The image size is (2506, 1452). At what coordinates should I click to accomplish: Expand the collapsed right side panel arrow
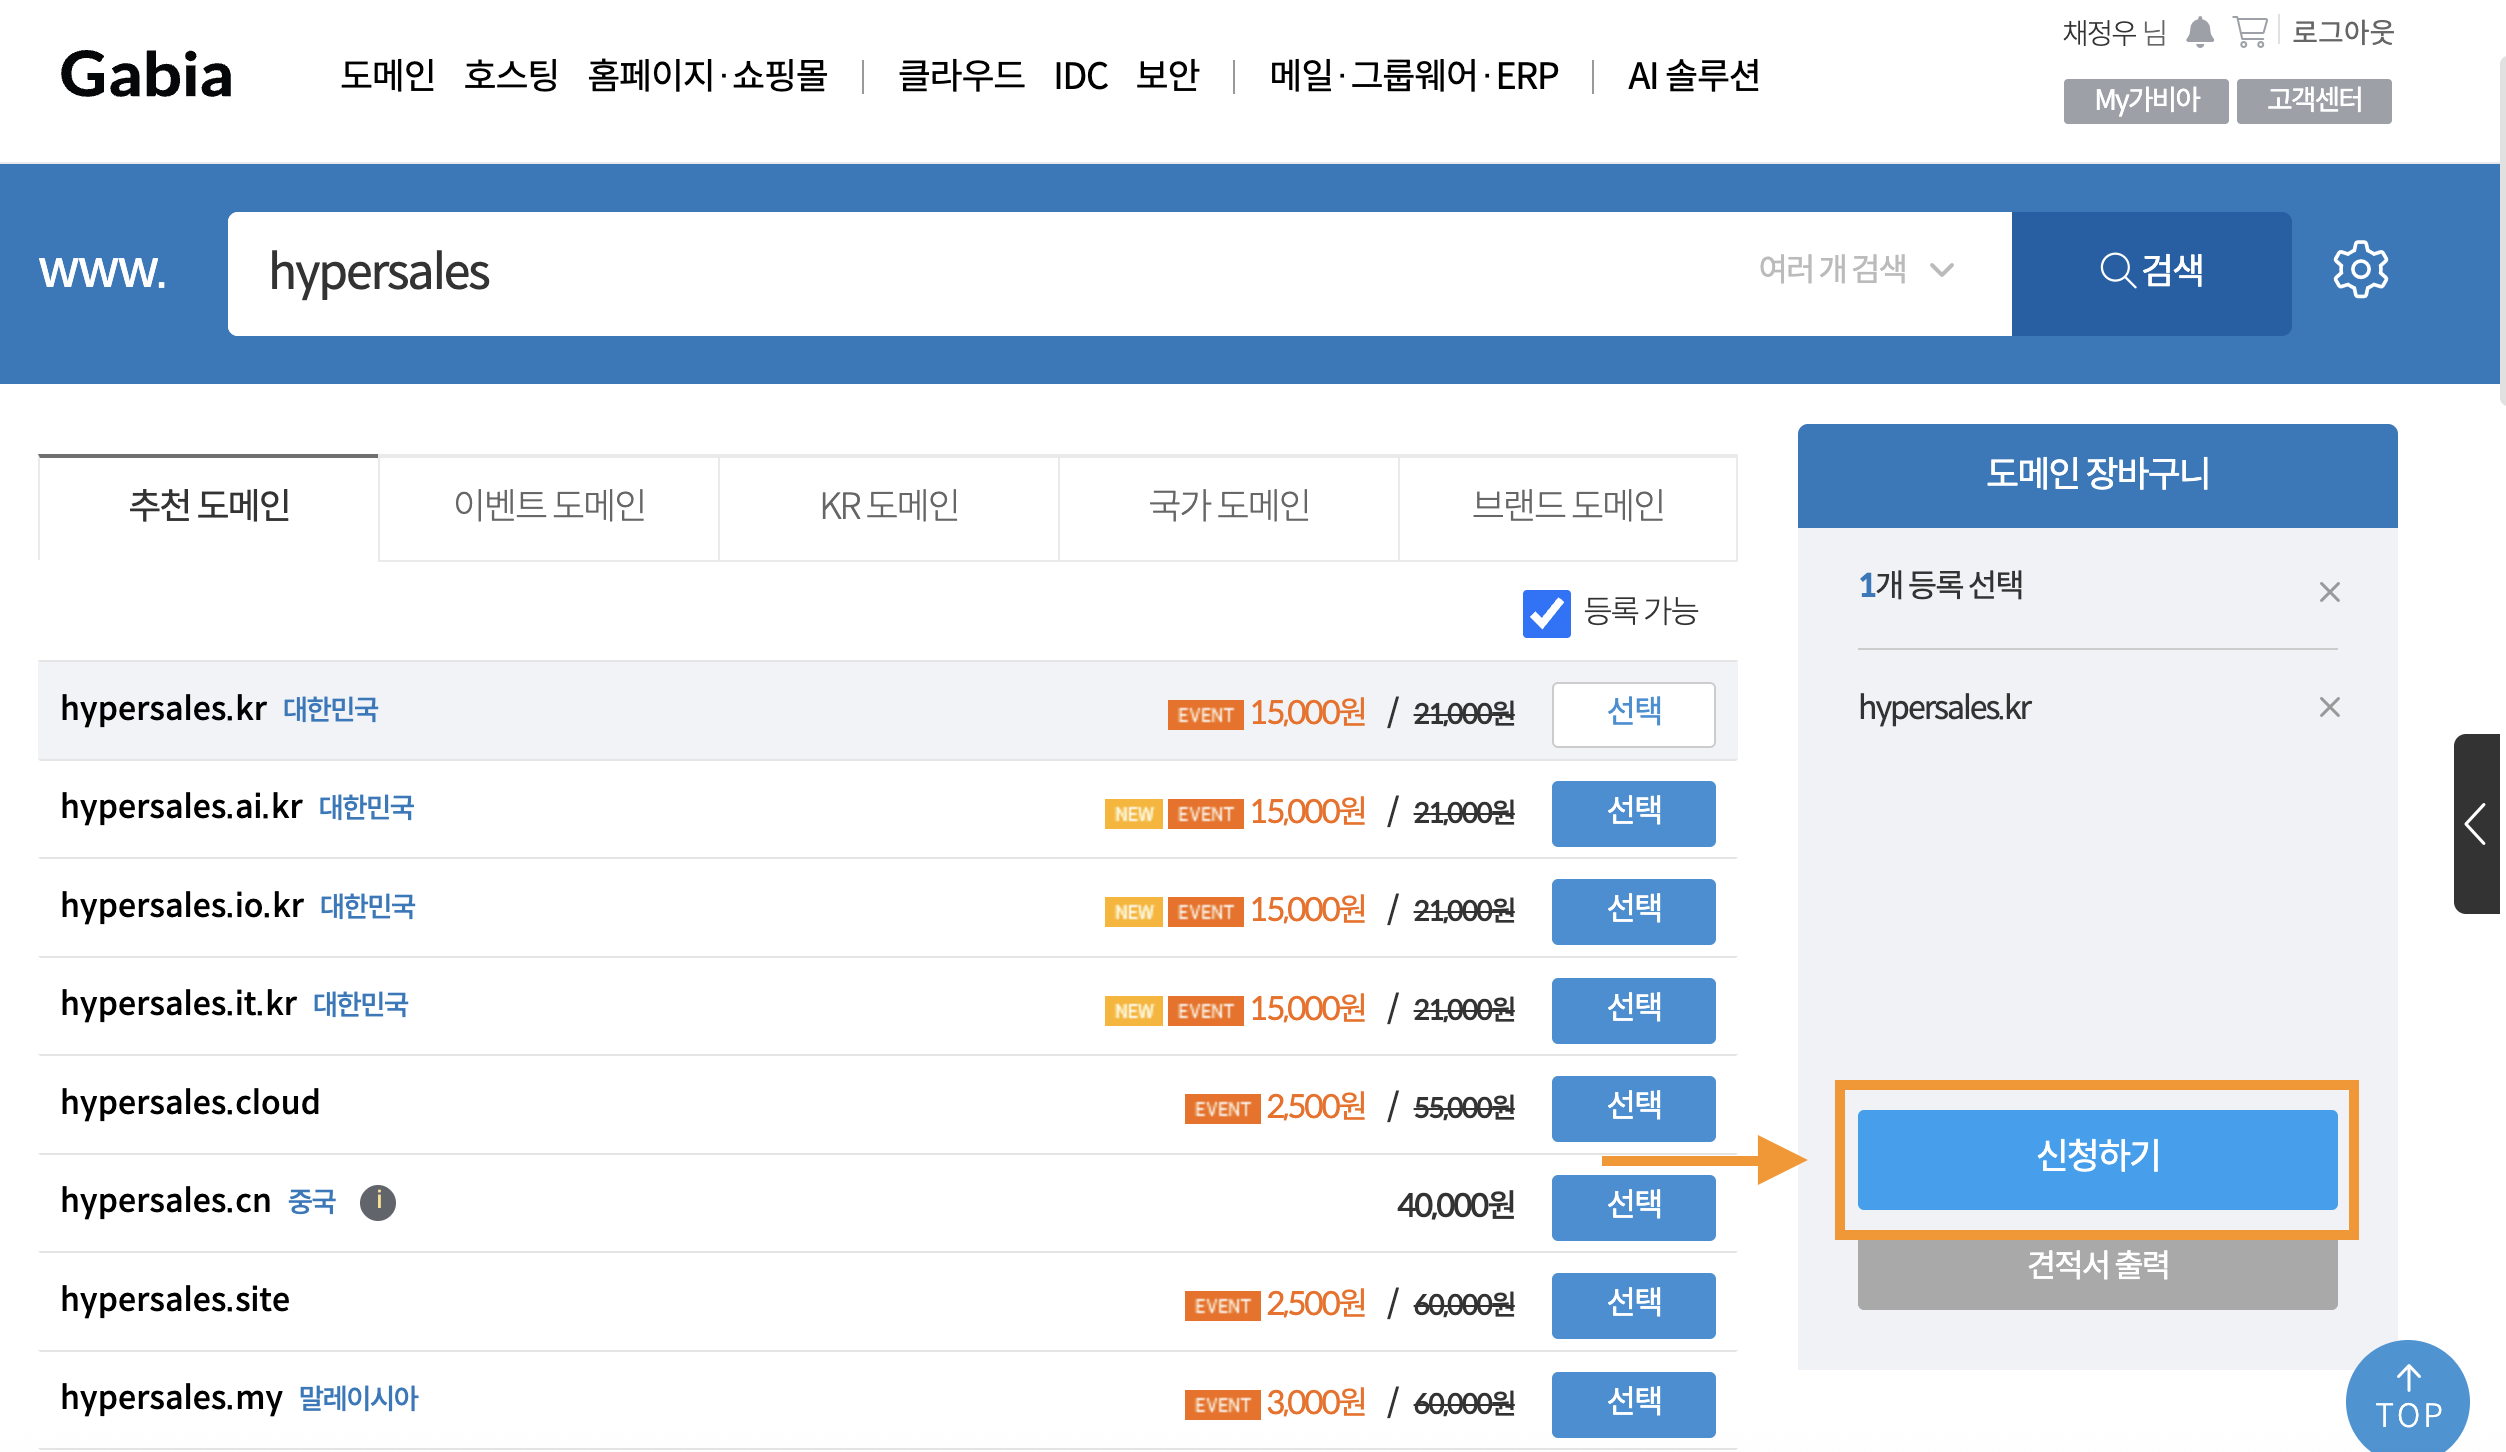2476,824
